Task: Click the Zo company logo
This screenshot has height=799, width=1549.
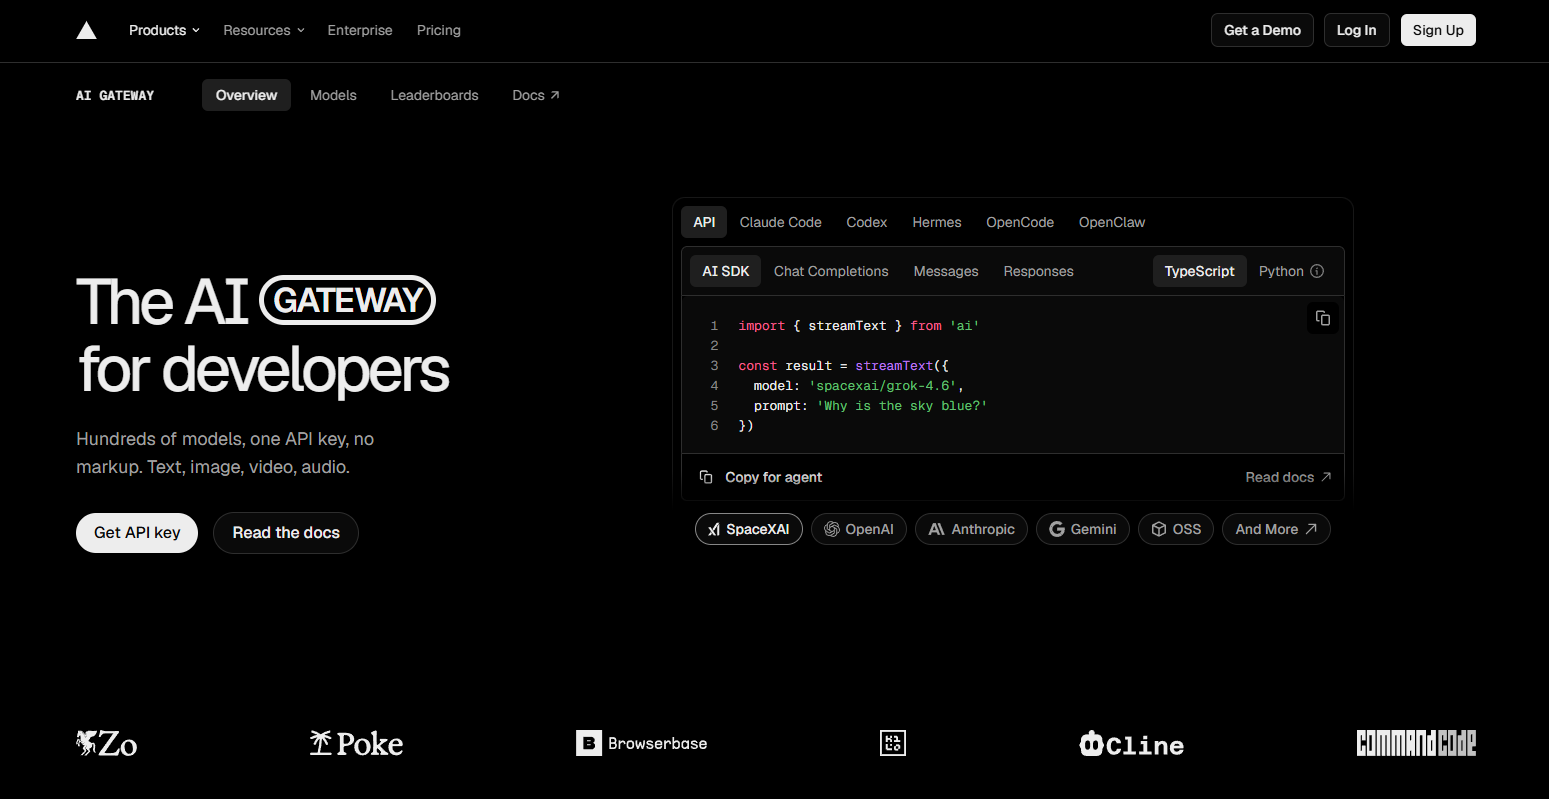Action: (107, 743)
